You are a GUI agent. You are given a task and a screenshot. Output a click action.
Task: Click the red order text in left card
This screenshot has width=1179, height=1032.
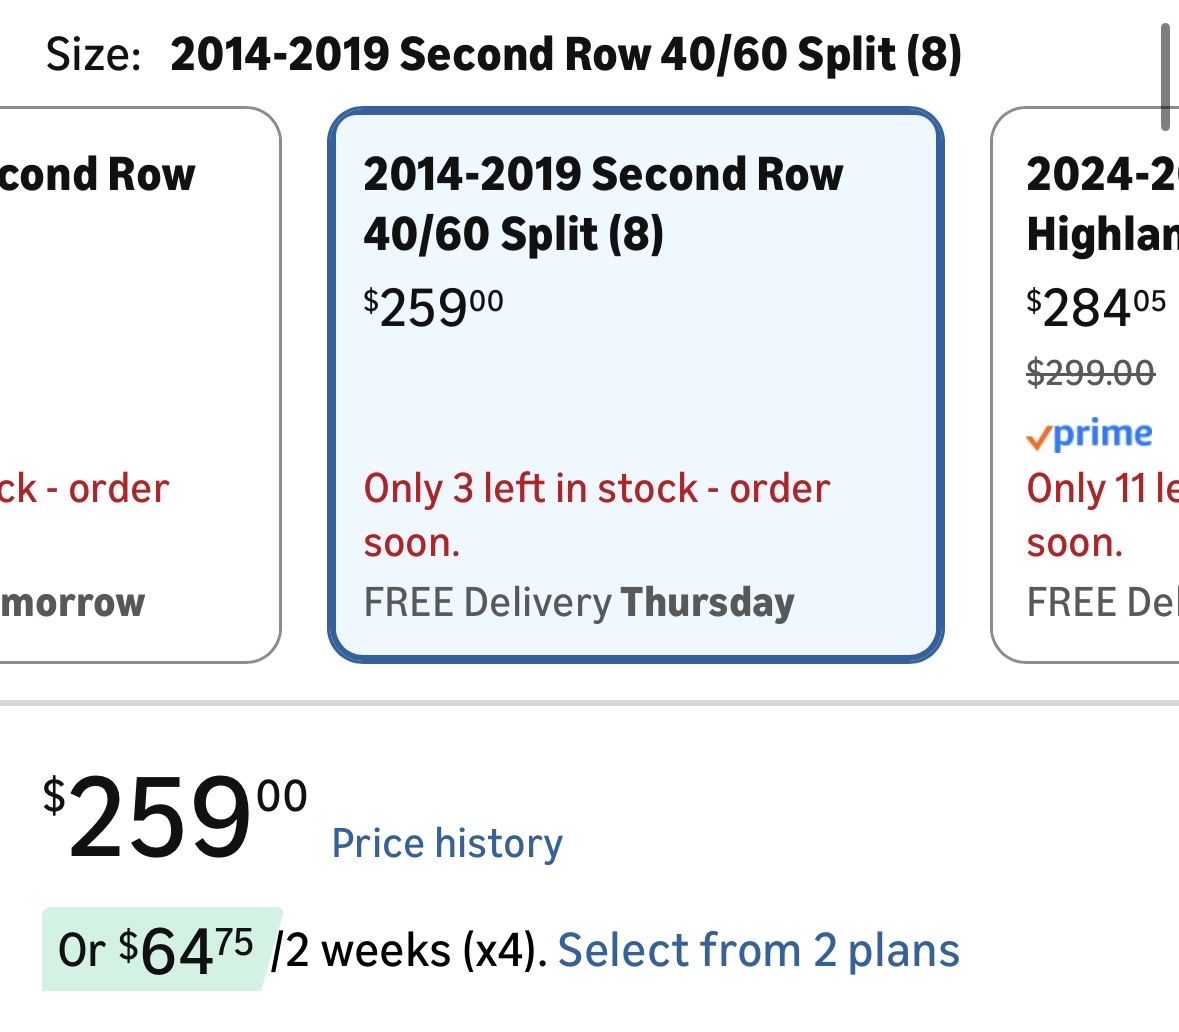tap(118, 489)
